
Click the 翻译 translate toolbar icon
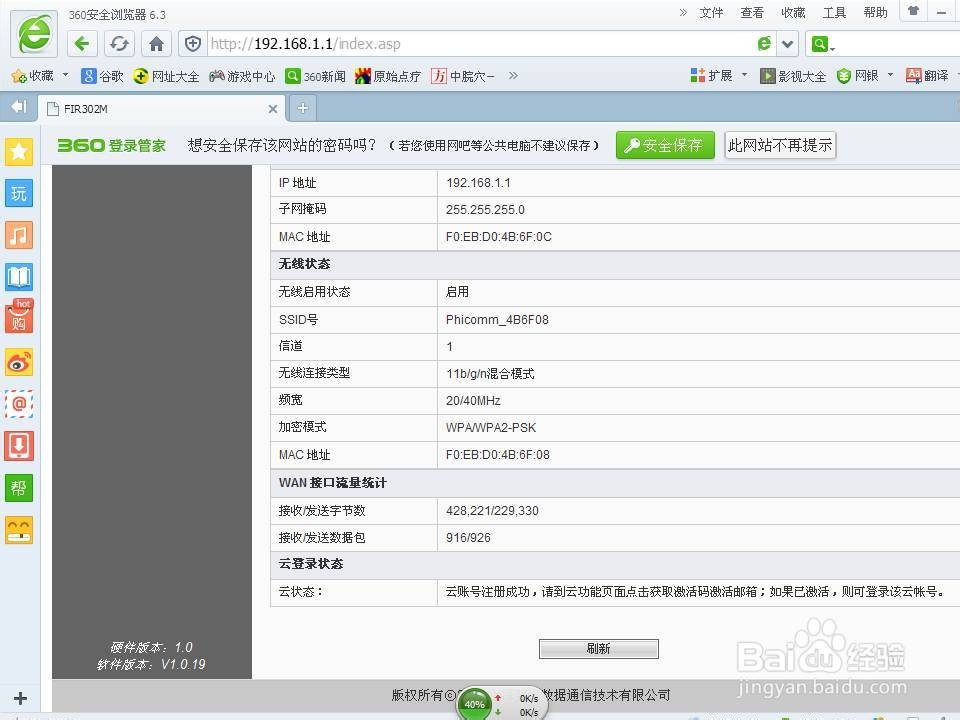[x=928, y=75]
